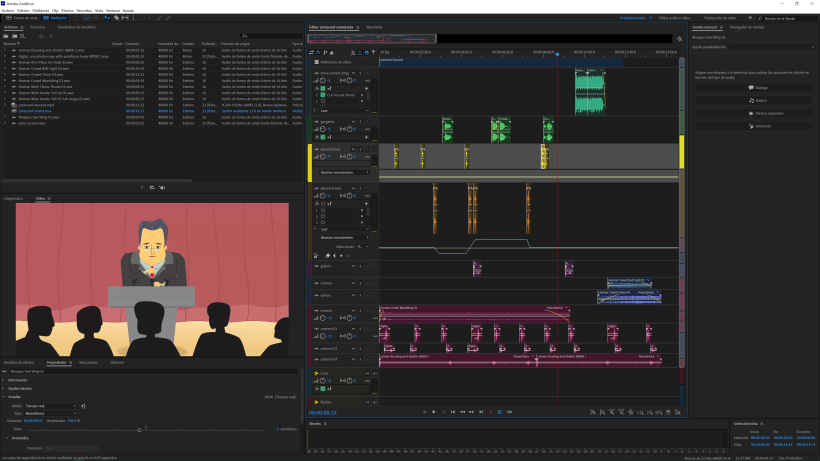The image size is (820, 461).
Task: Show Inputs/Outputs view in editor toolbar
Action: 311,52
